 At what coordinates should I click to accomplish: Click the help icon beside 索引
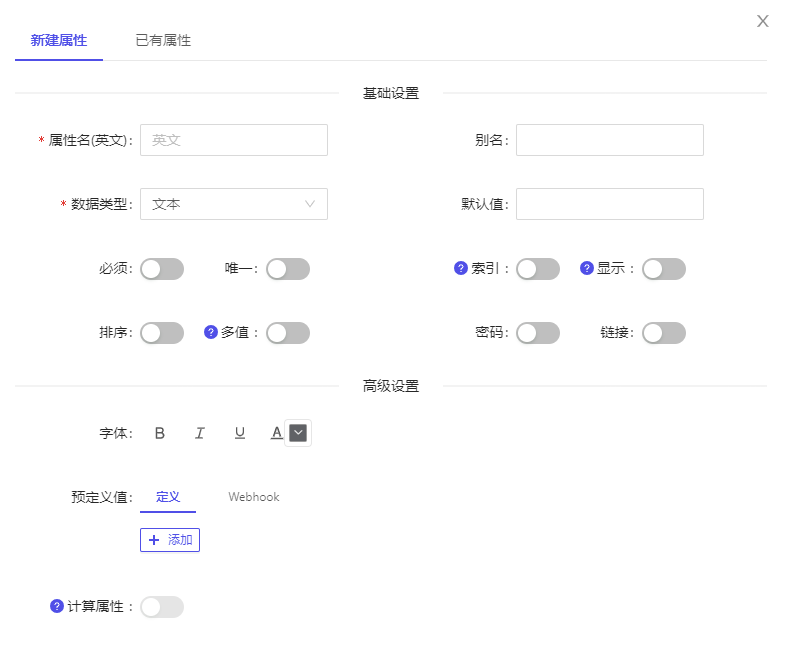[461, 268]
